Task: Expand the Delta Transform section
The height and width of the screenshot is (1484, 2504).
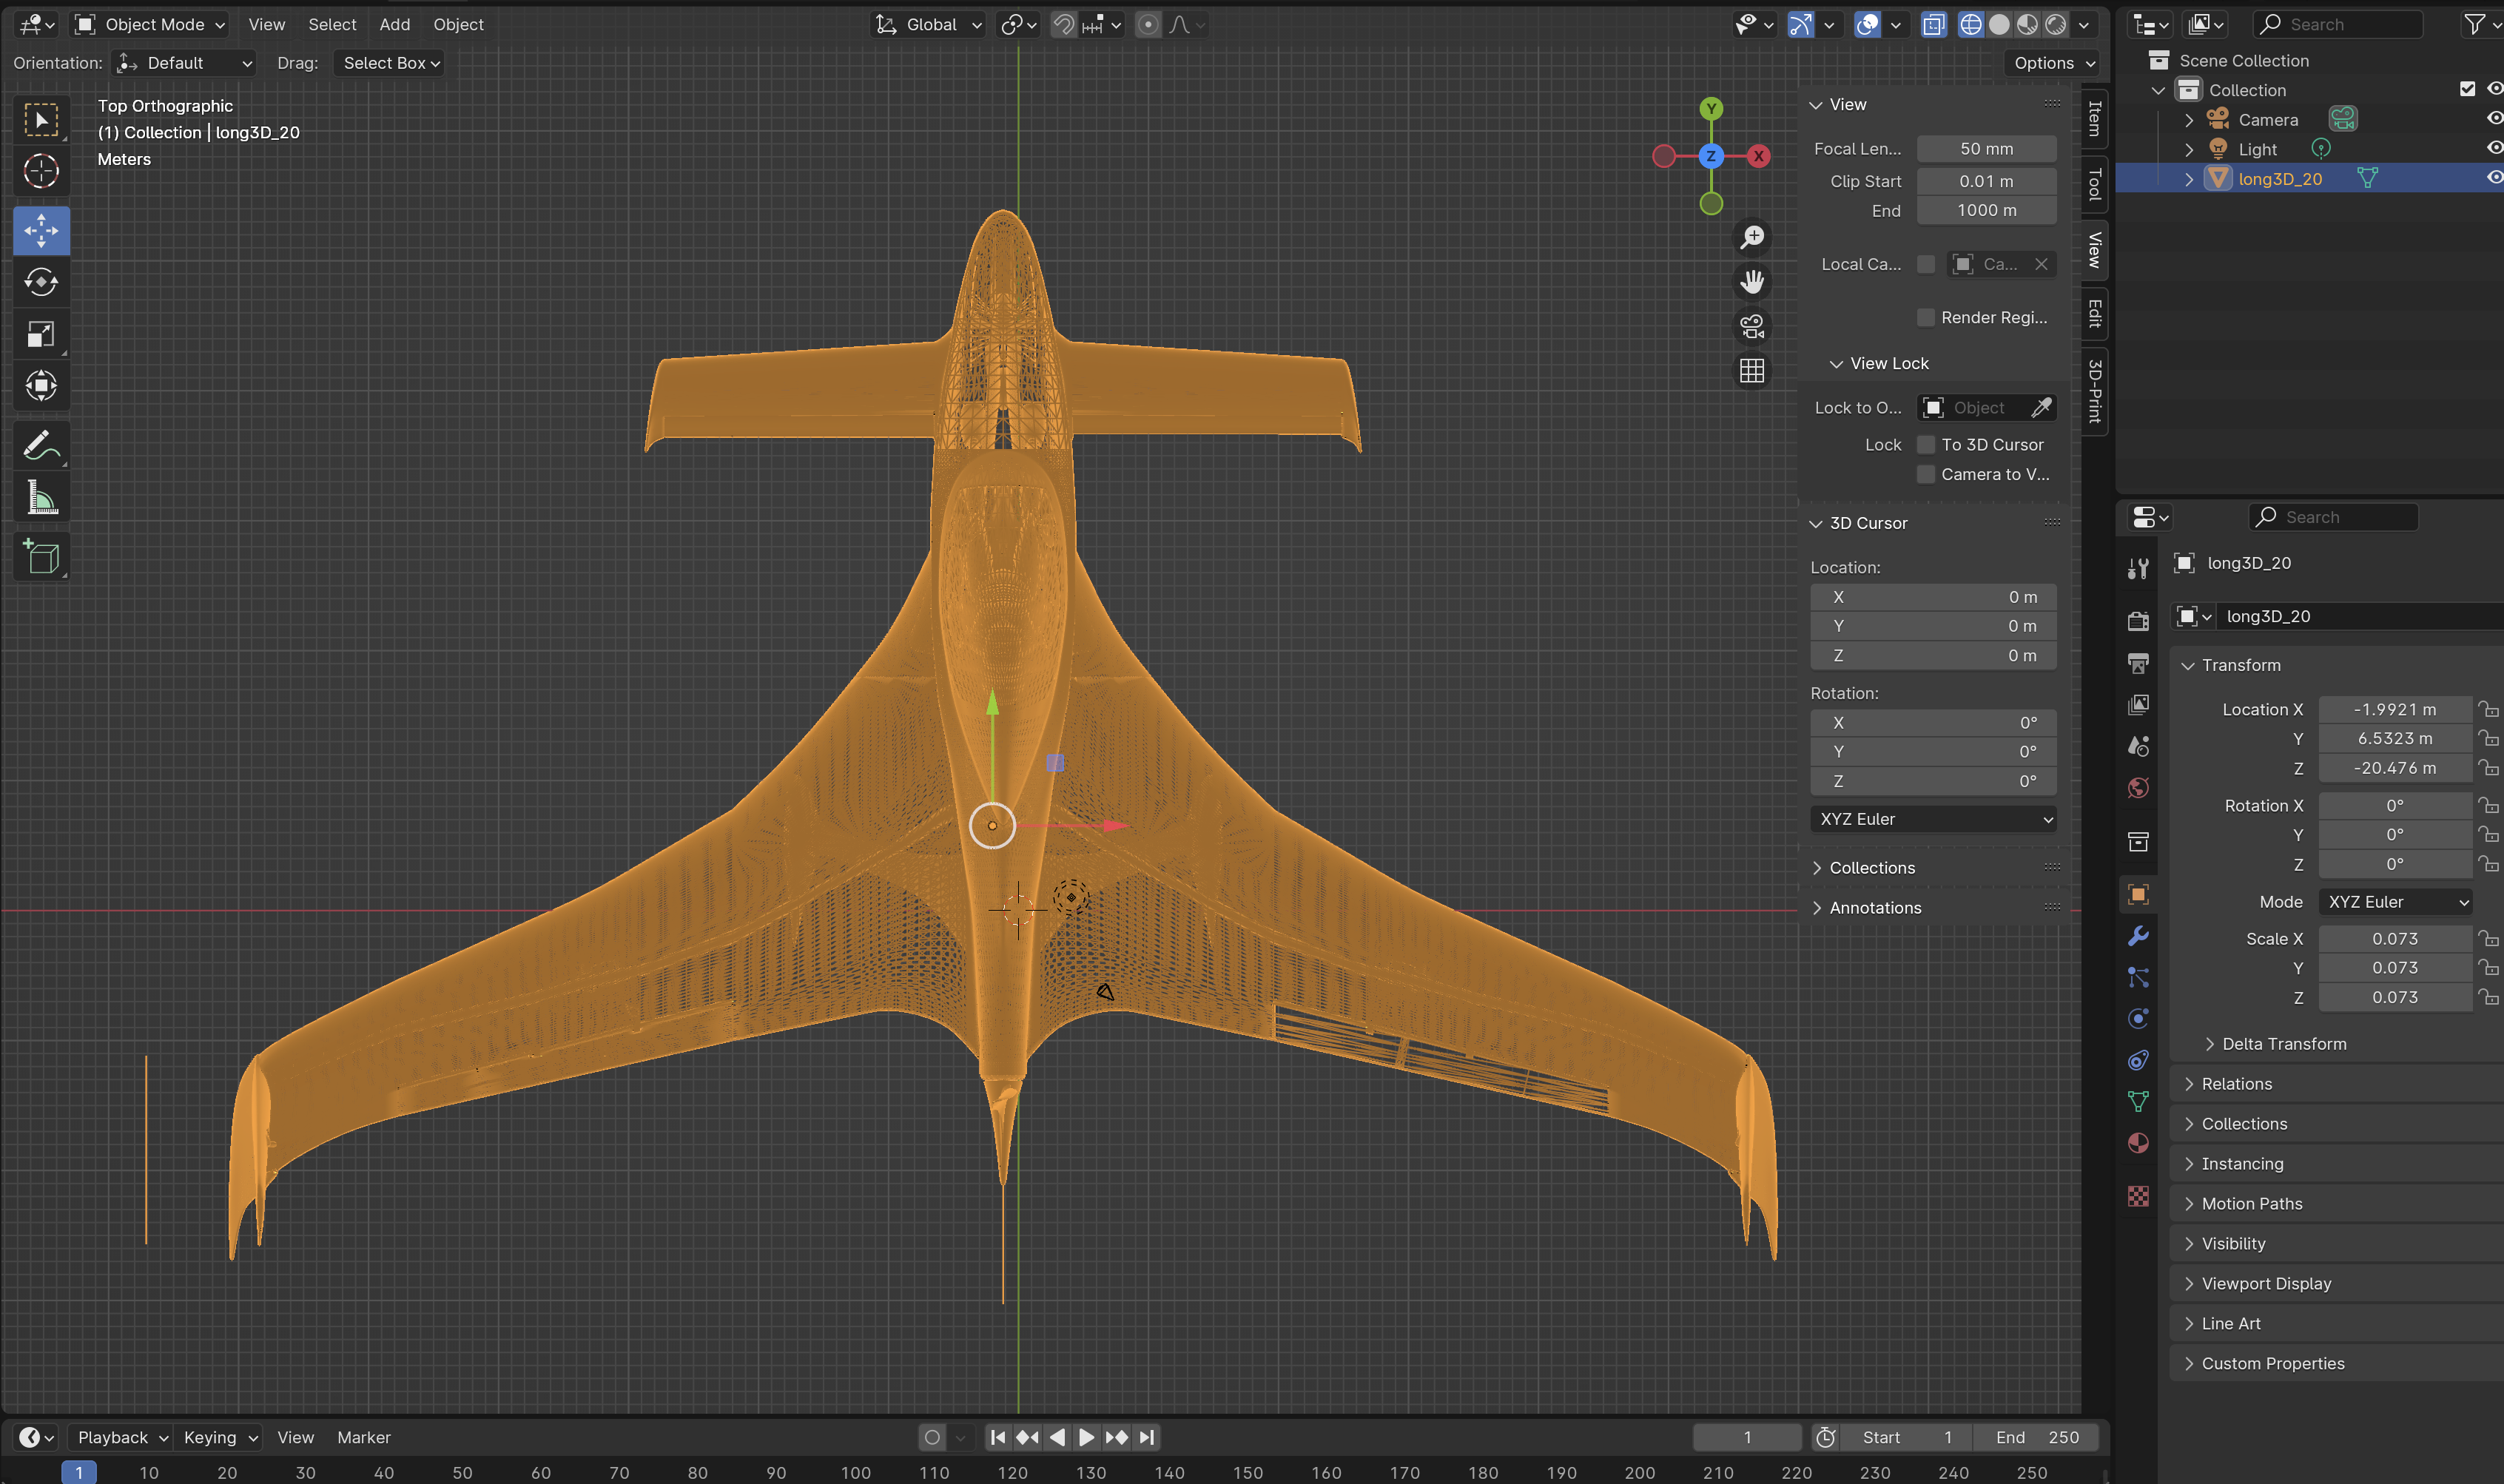Action: 2283,1044
